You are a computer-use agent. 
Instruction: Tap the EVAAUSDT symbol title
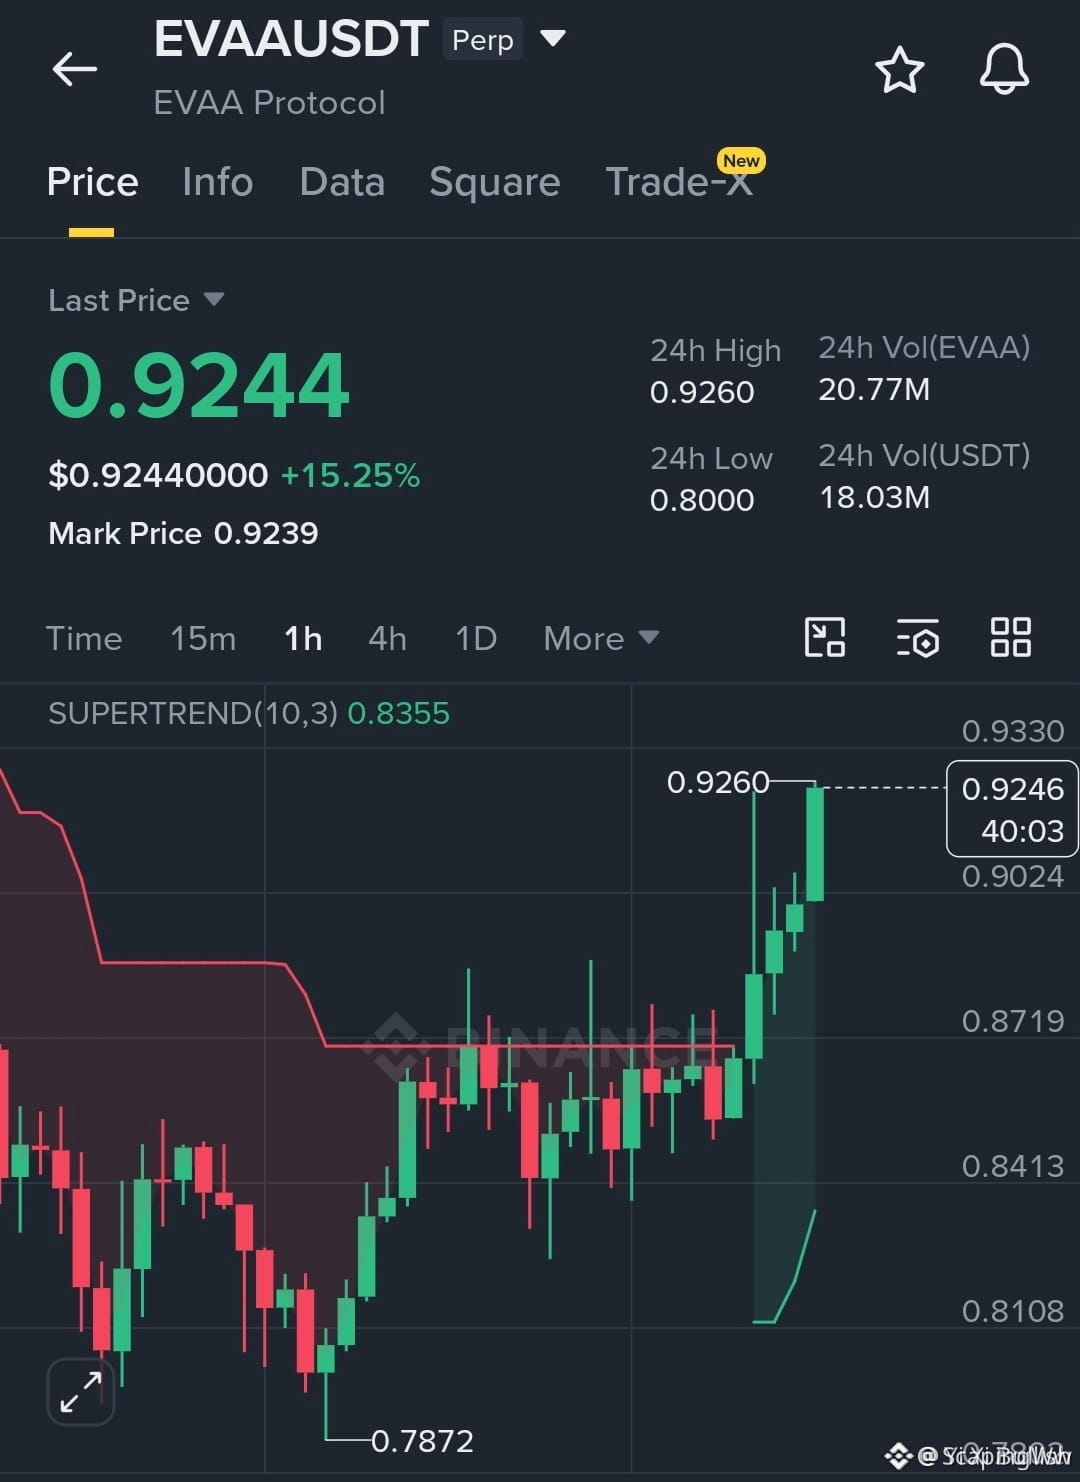291,39
